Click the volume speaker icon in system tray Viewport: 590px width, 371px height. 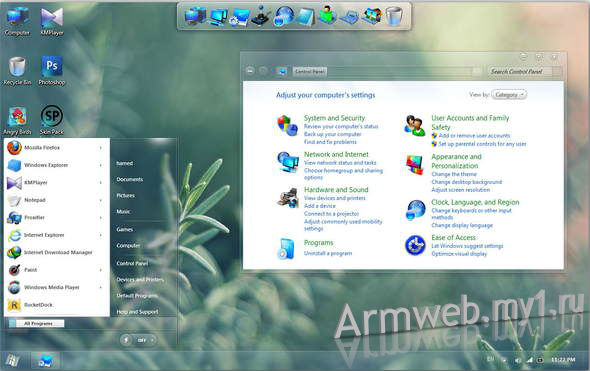pos(518,360)
